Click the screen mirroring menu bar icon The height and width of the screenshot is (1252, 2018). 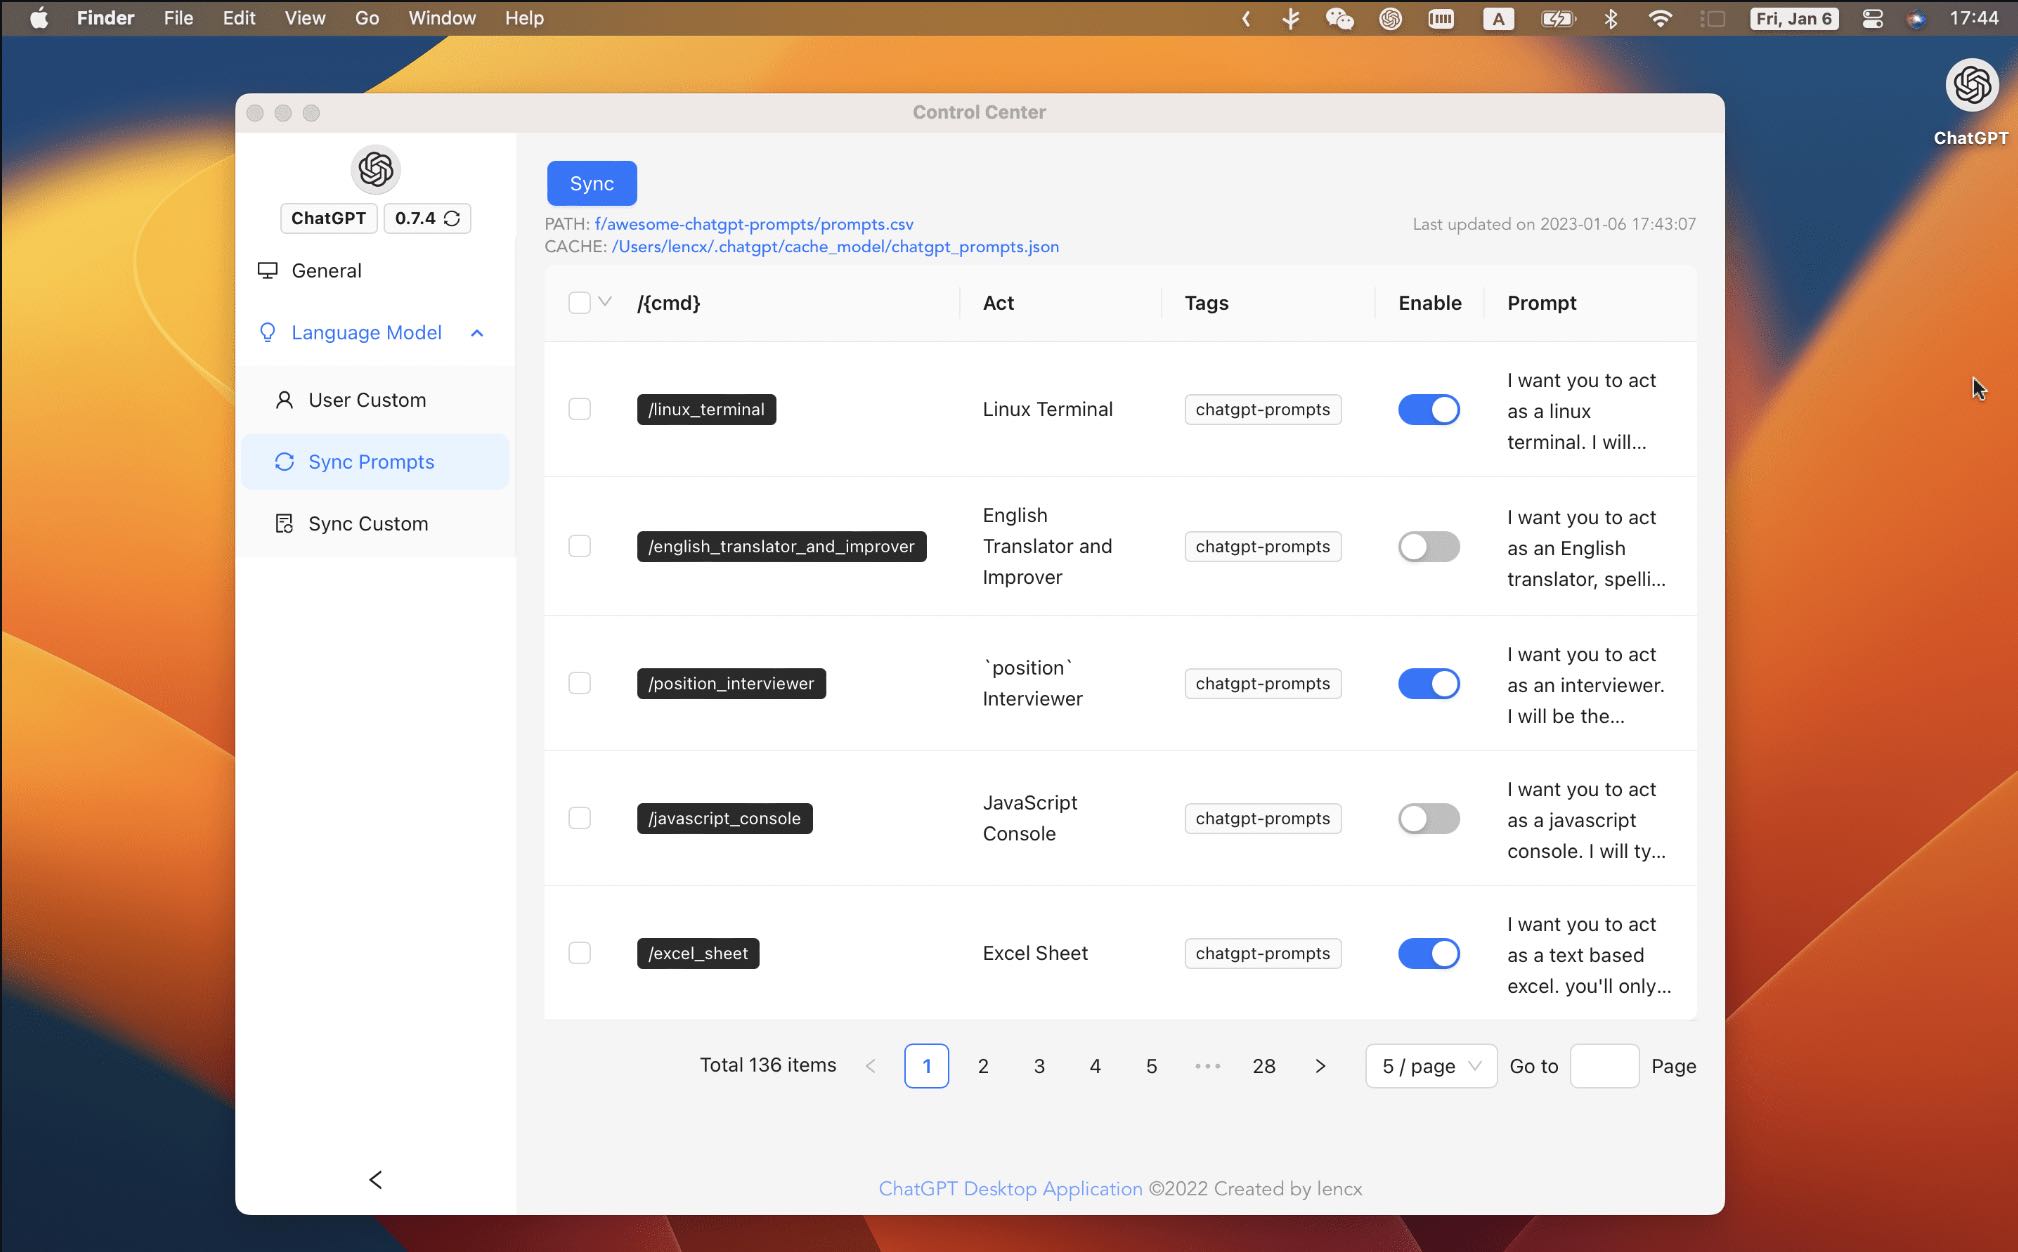pyautogui.click(x=1712, y=18)
